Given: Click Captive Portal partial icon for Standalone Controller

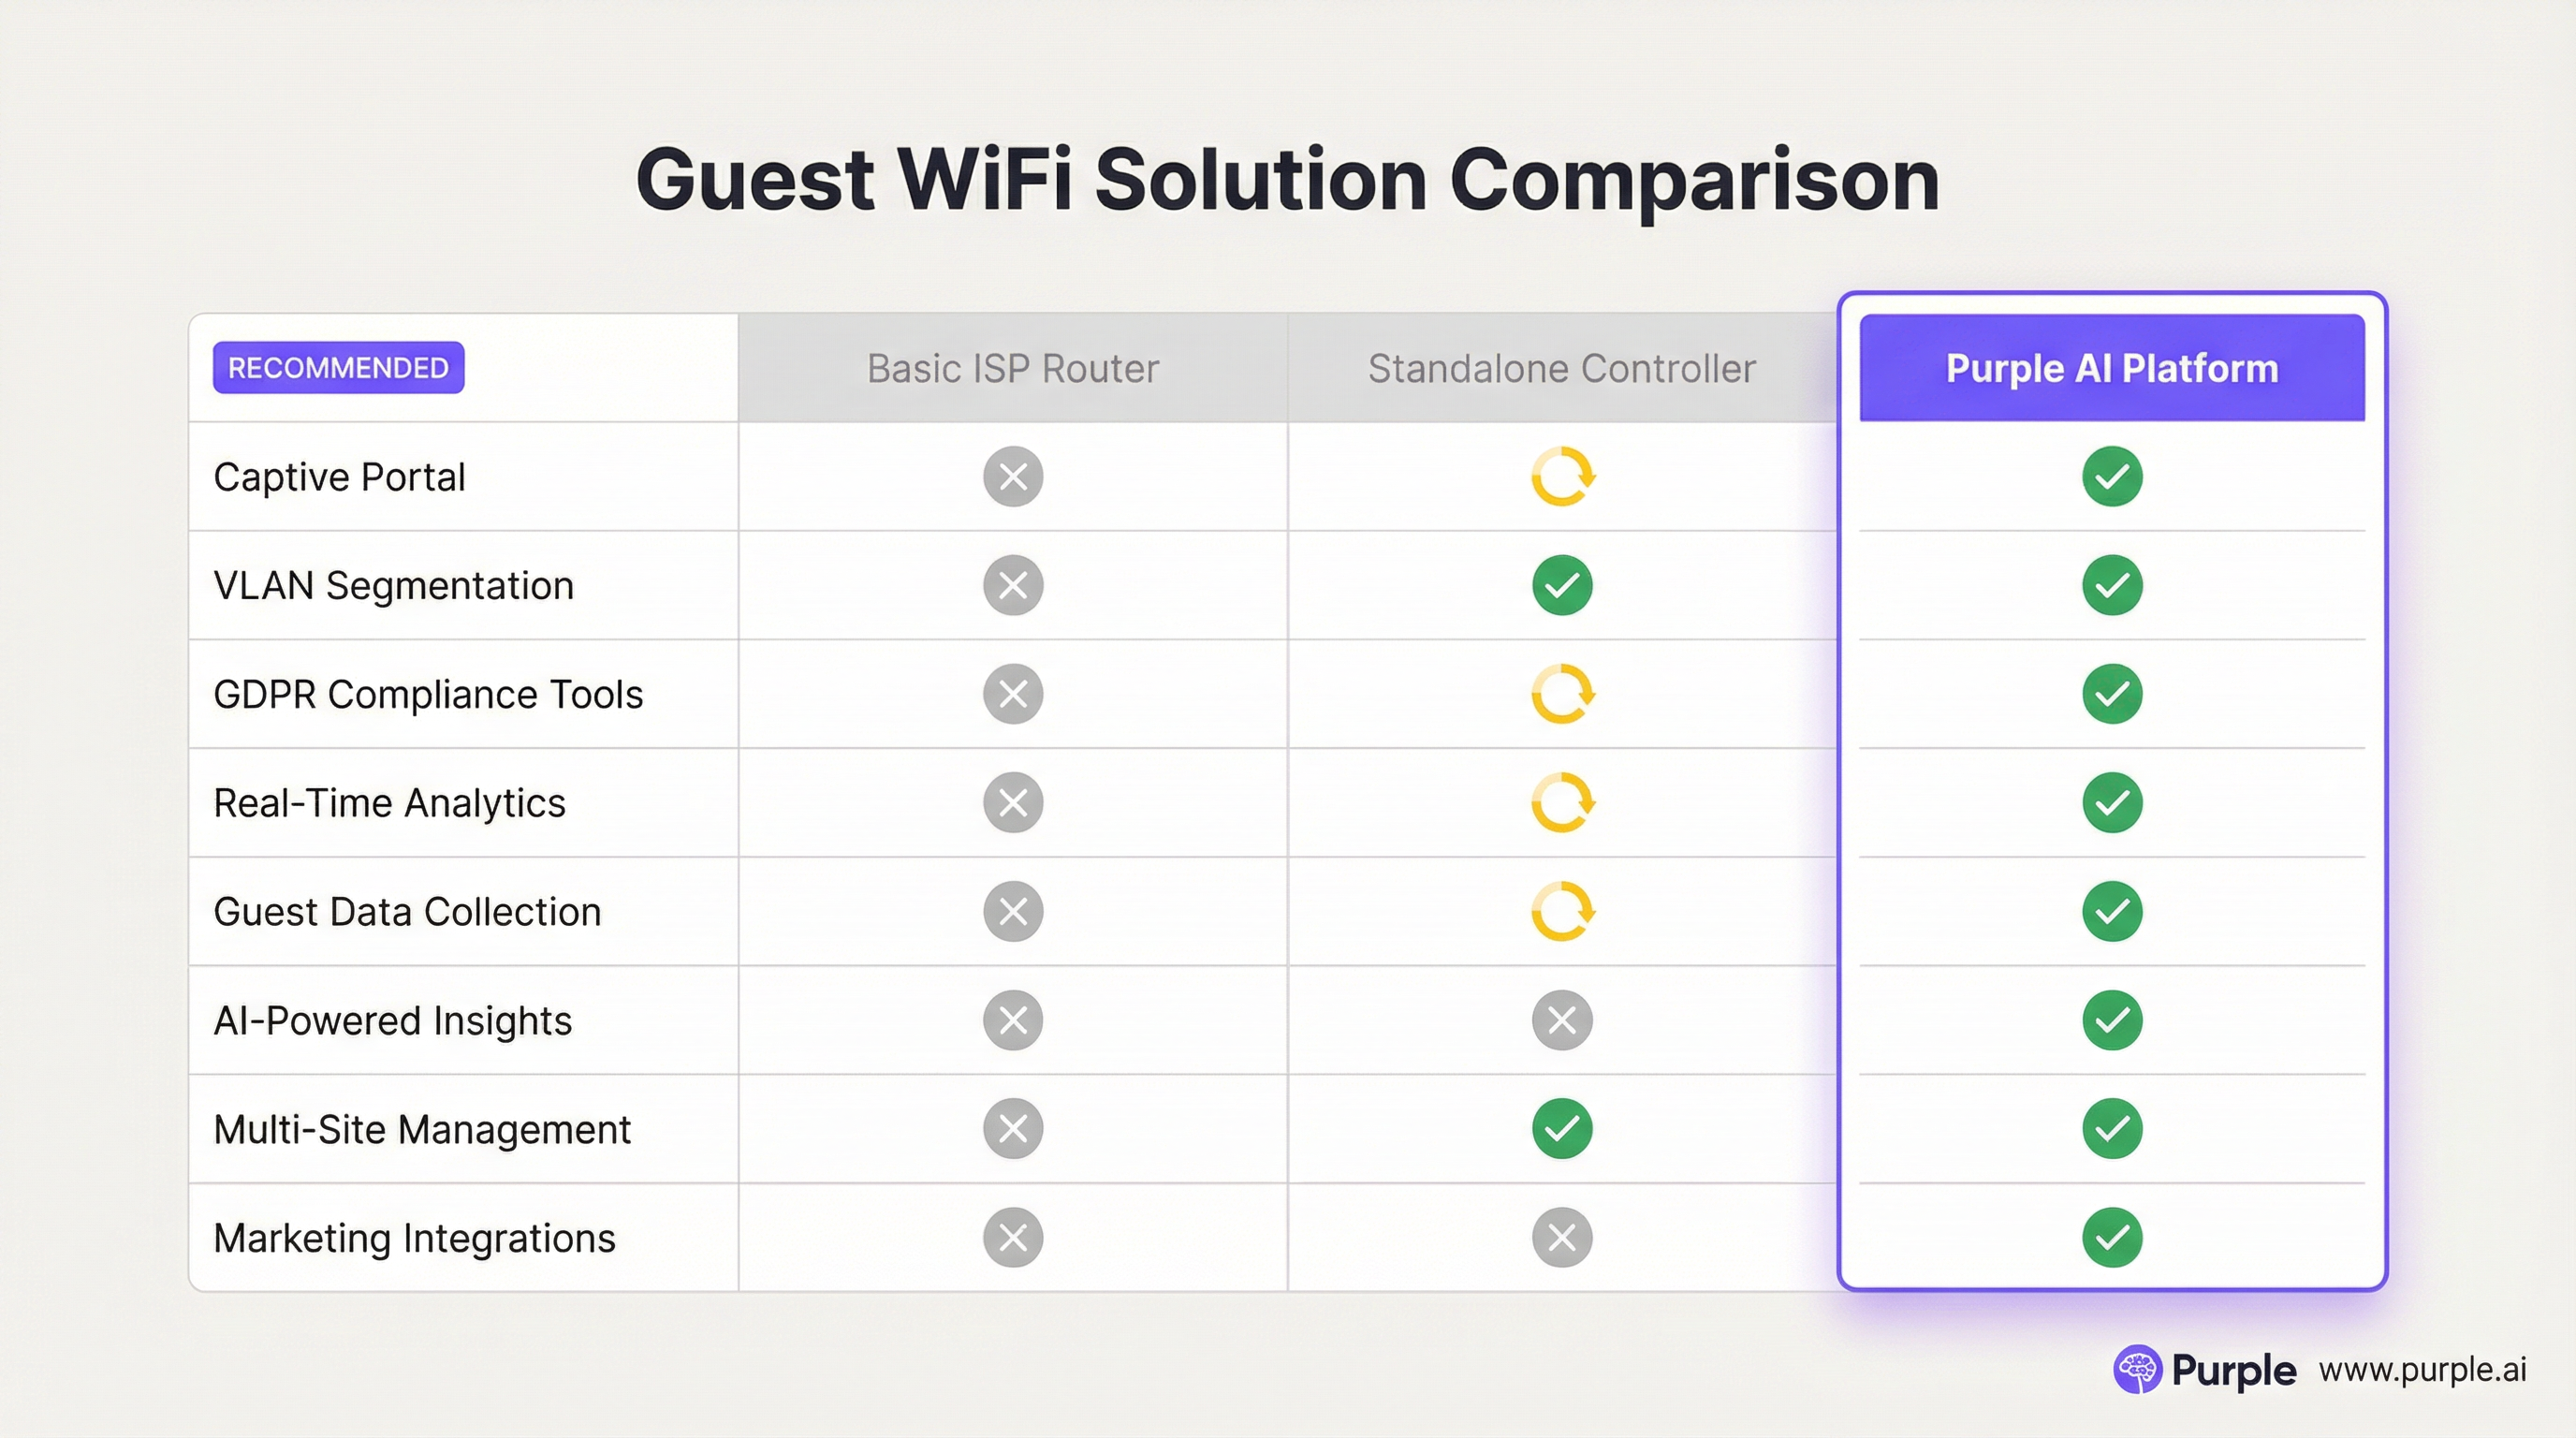Looking at the screenshot, I should point(1562,476).
